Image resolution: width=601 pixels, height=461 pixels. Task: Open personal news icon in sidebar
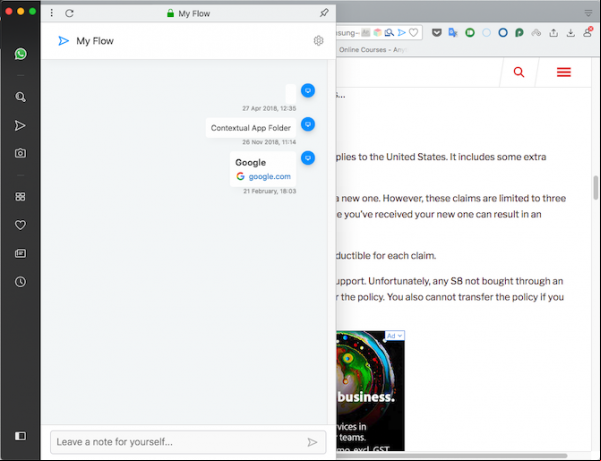(x=20, y=253)
